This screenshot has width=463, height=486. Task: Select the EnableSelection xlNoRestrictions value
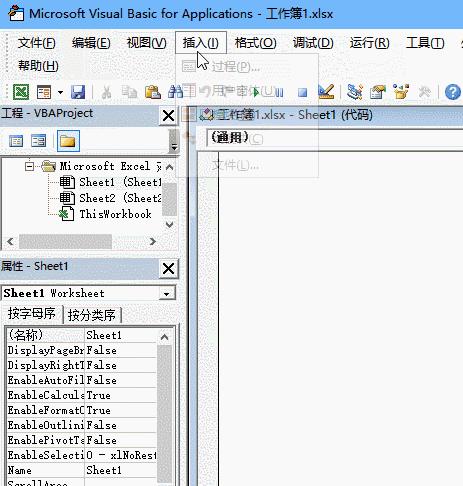coord(120,455)
